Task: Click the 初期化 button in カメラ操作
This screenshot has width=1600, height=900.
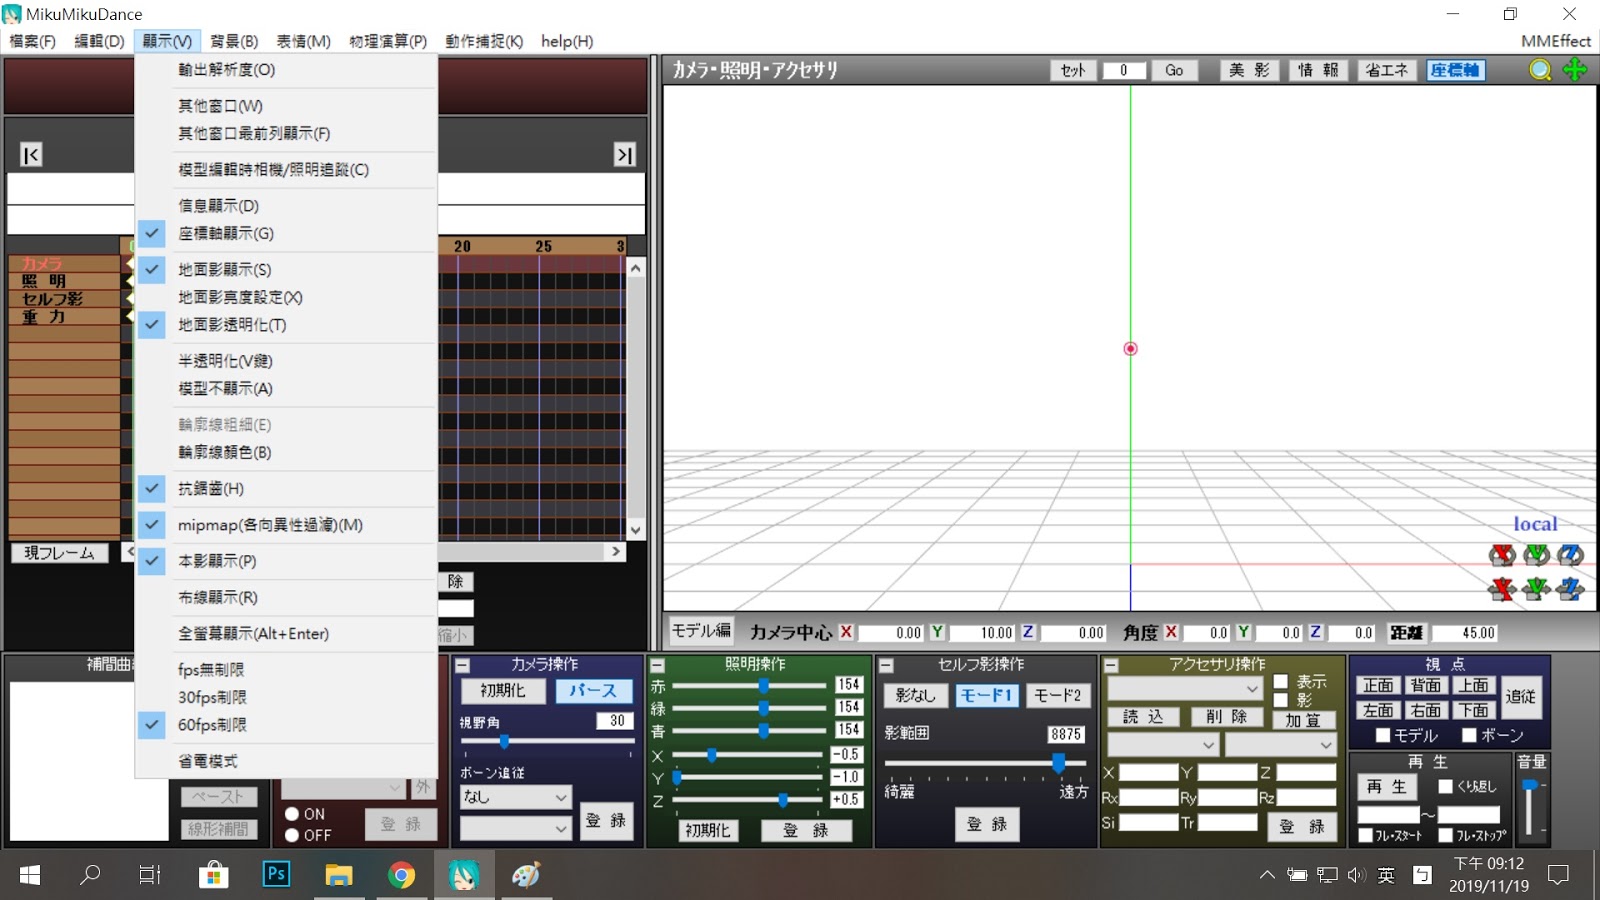Action: click(x=503, y=691)
